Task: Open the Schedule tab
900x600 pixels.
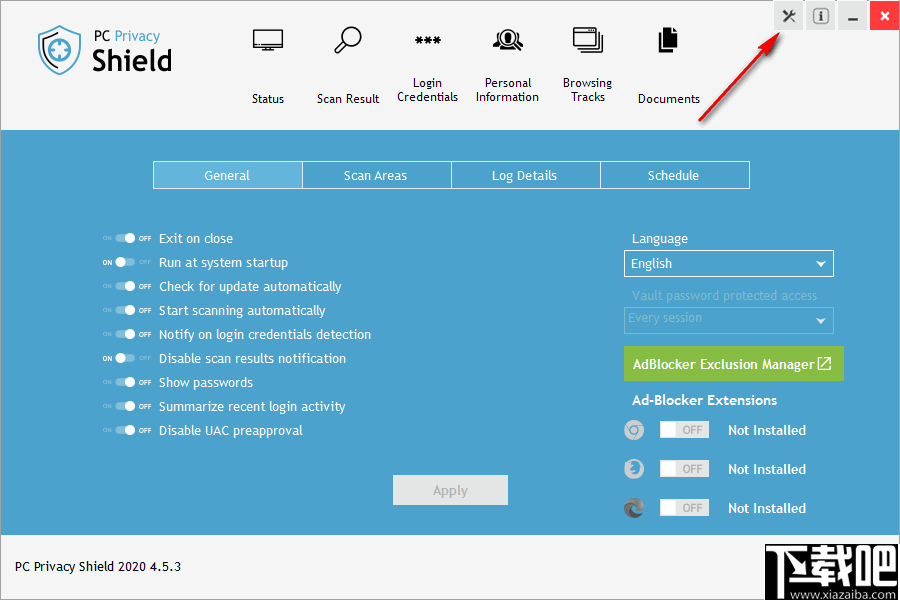Action: click(674, 175)
